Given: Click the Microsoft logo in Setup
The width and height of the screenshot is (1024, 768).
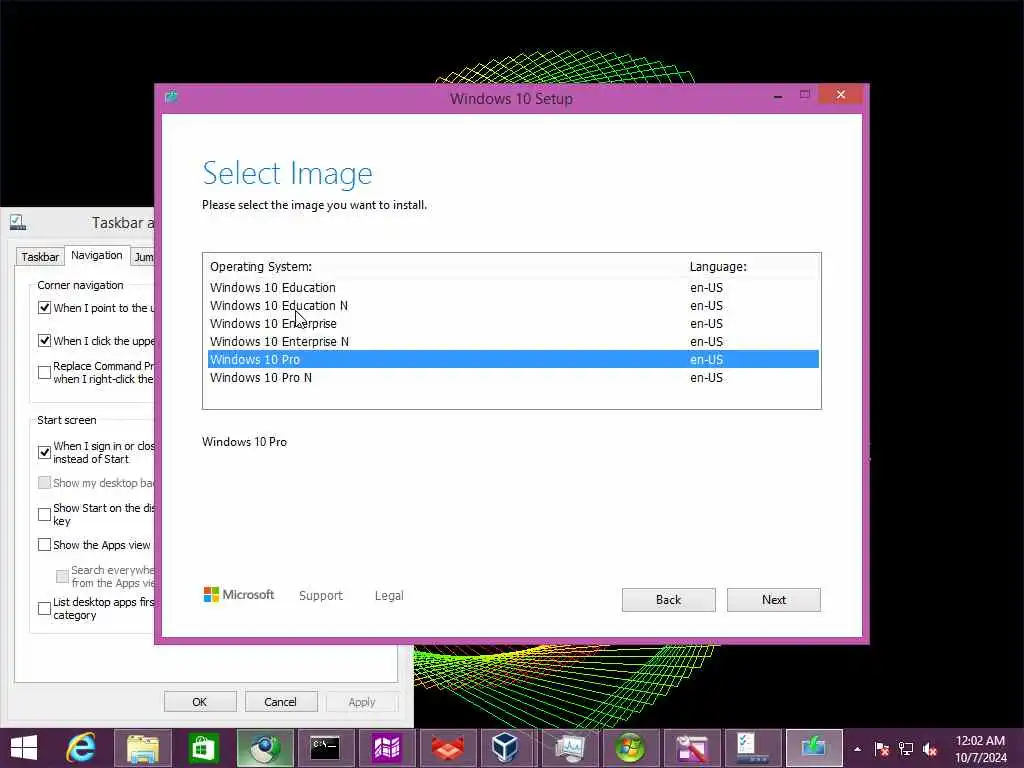Looking at the screenshot, I should (239, 594).
